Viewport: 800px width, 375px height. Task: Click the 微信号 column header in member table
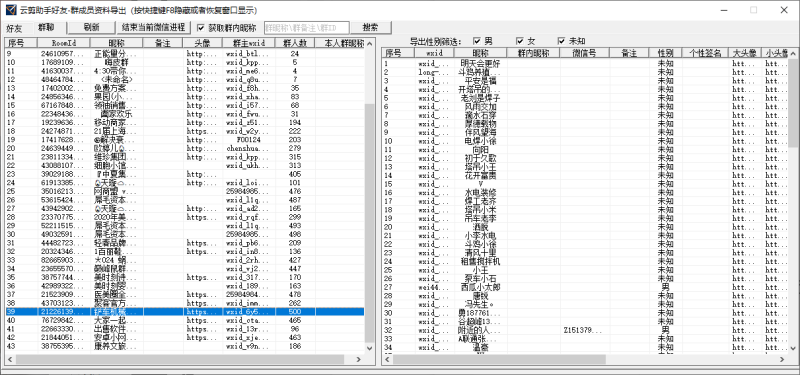(x=584, y=53)
